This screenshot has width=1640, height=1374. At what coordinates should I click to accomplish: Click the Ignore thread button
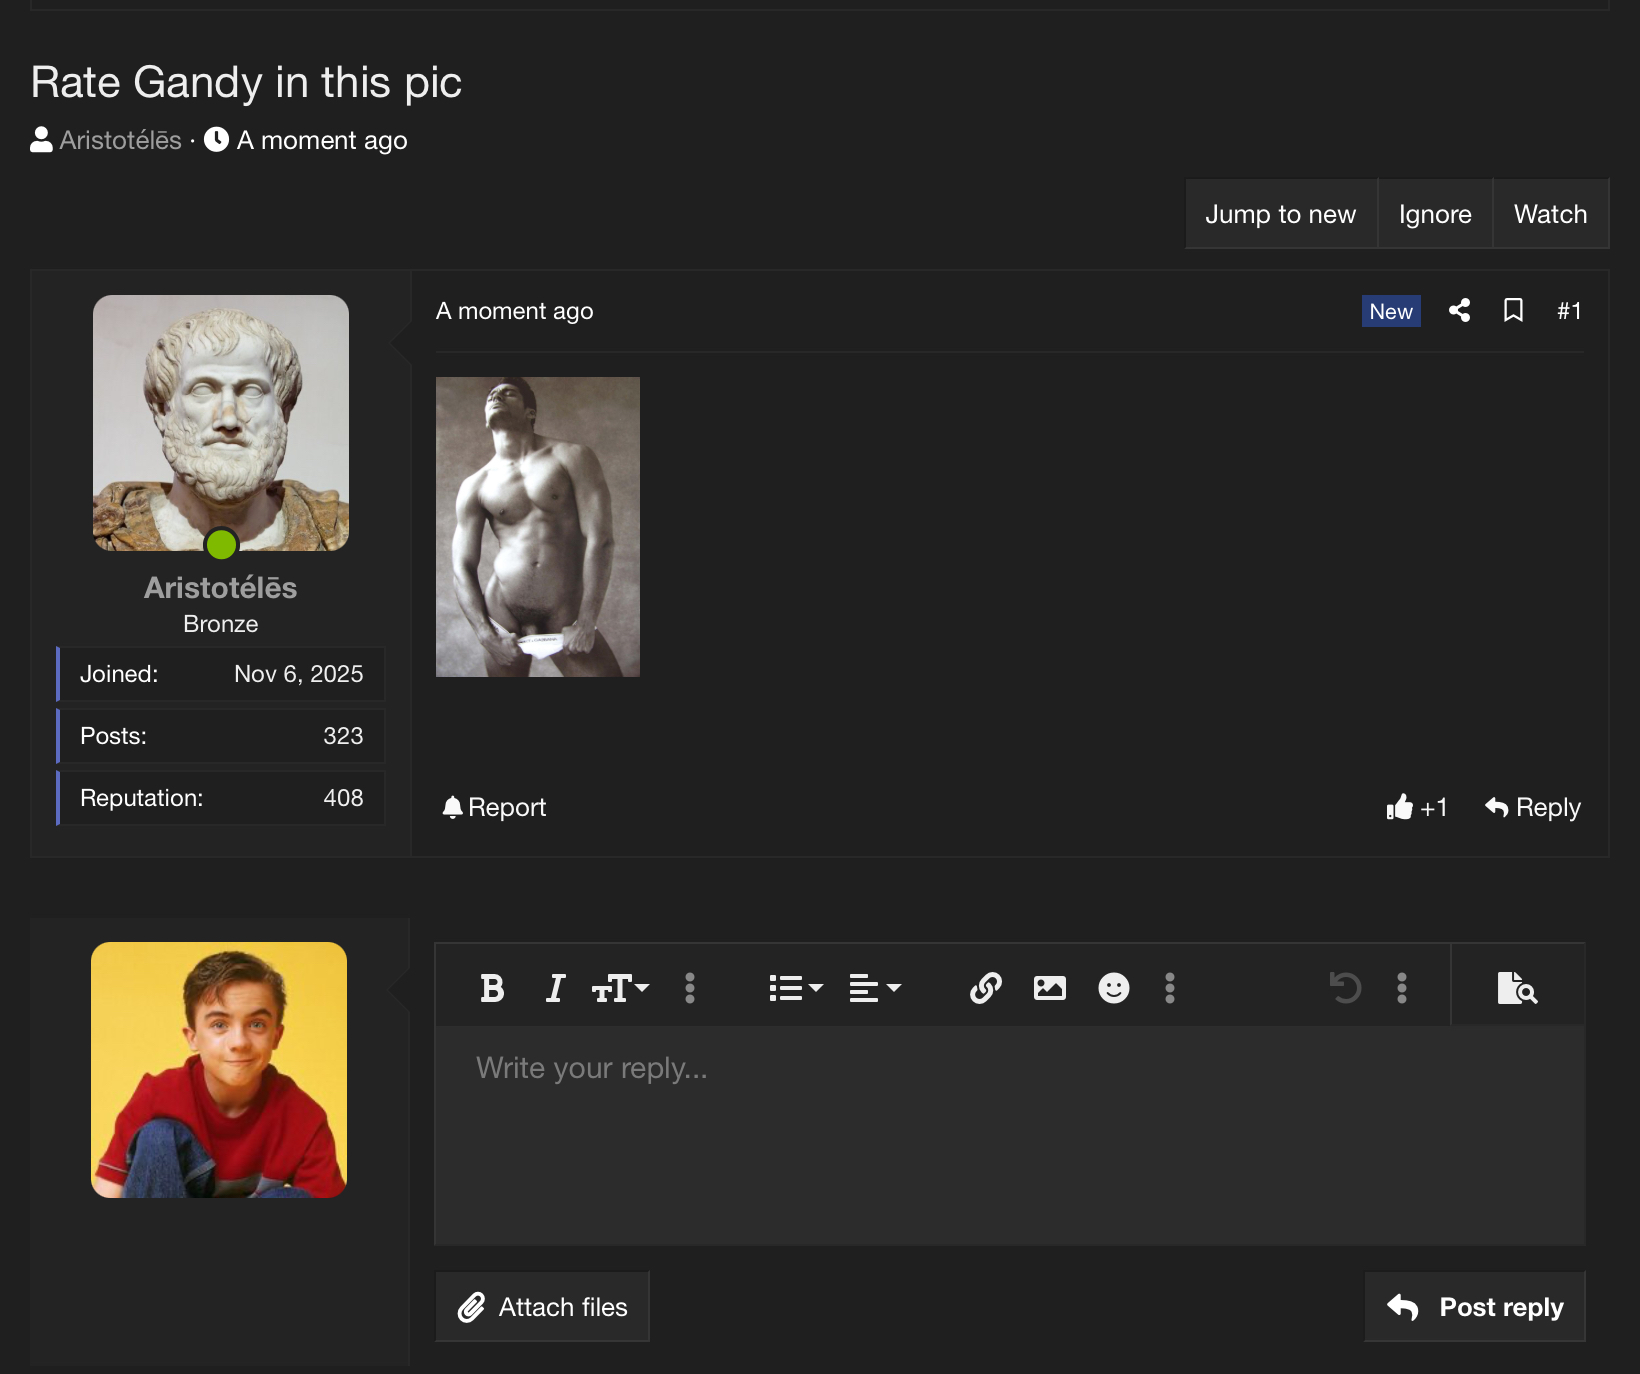pos(1434,214)
